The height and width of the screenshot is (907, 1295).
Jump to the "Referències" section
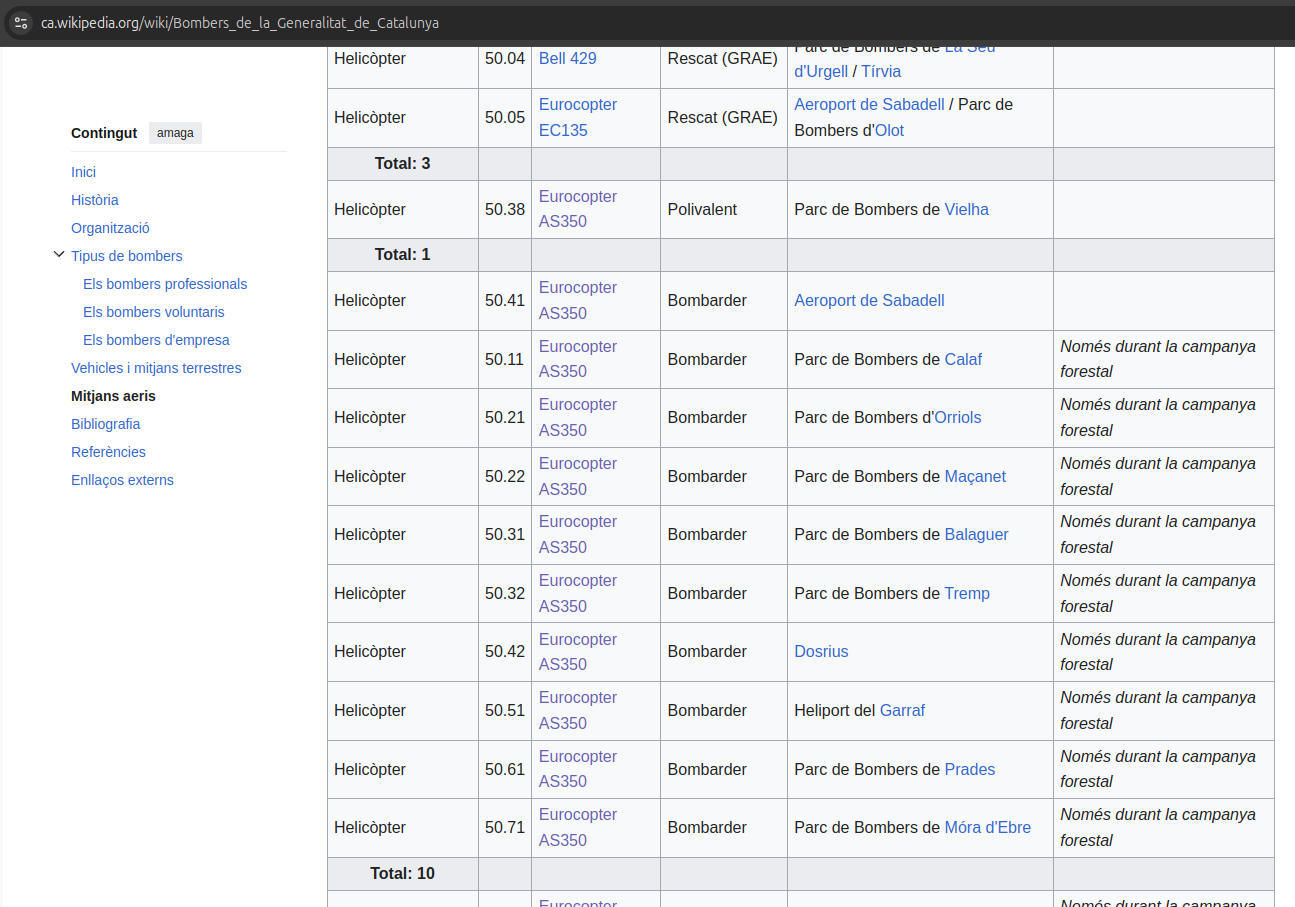108,452
